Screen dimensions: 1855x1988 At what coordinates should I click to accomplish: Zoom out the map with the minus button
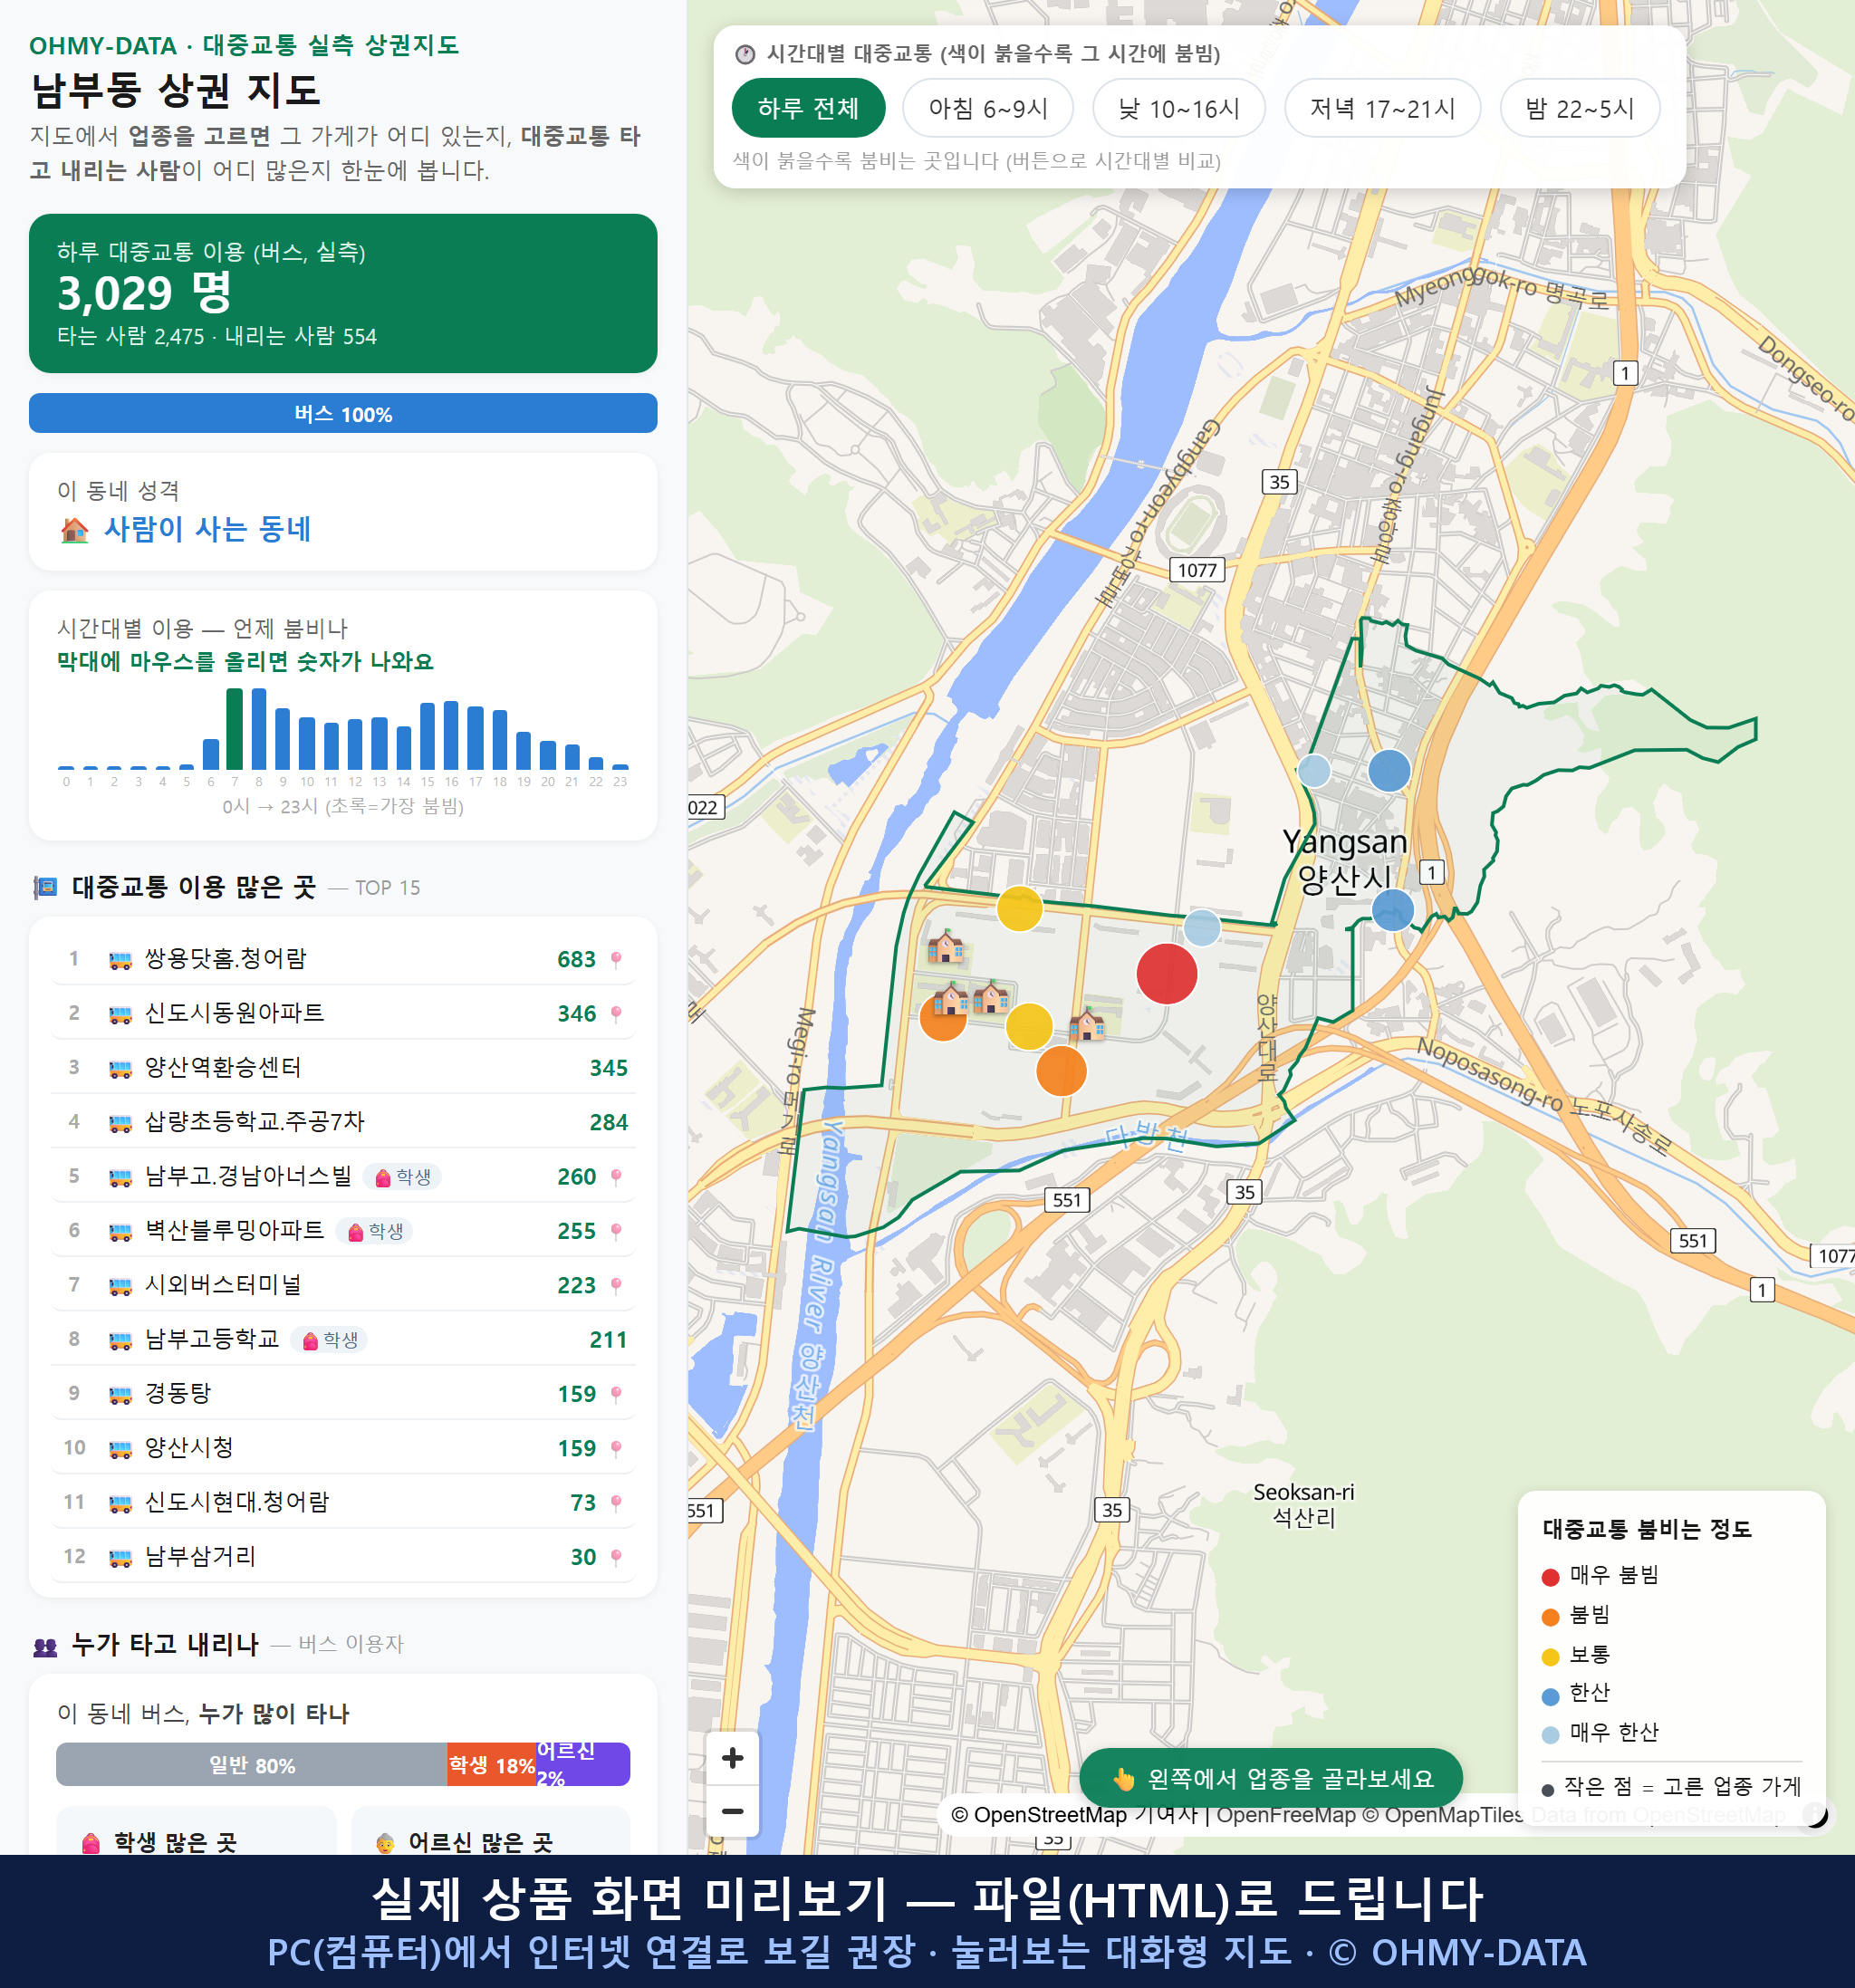click(x=732, y=1811)
